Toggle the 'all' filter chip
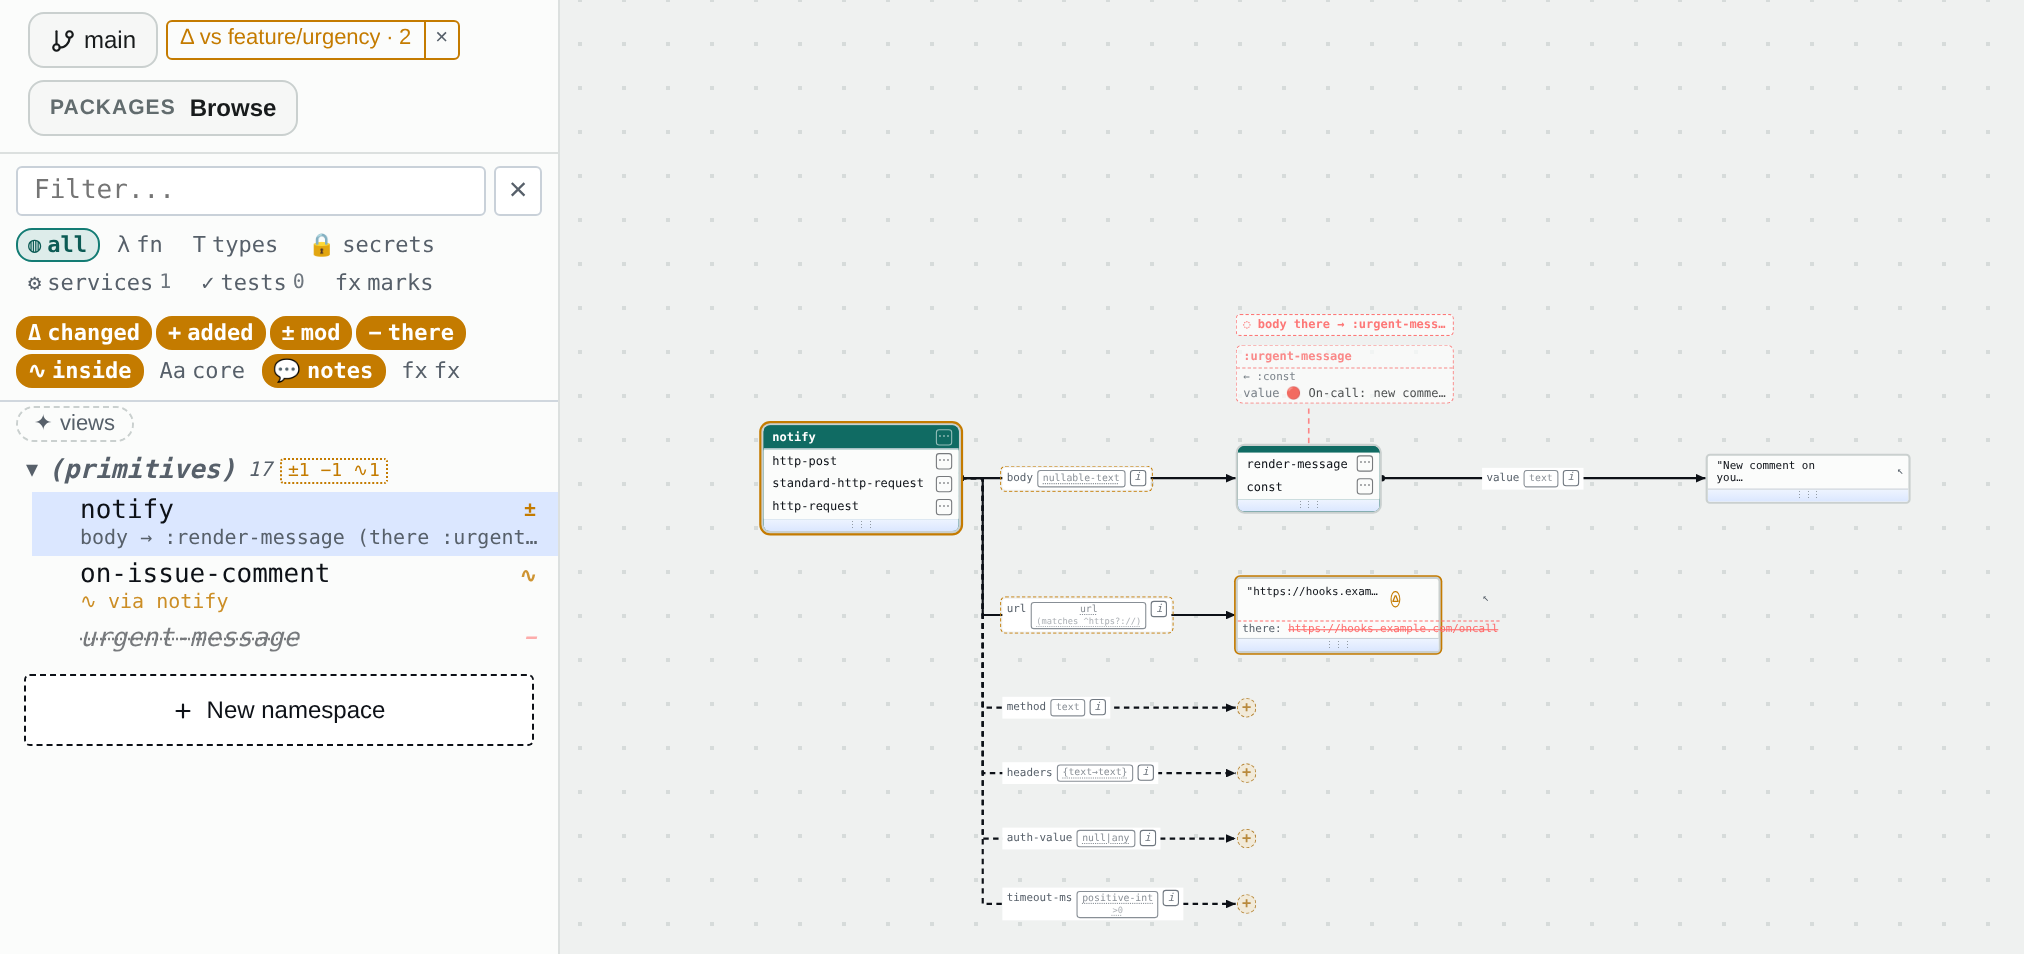 pos(58,245)
